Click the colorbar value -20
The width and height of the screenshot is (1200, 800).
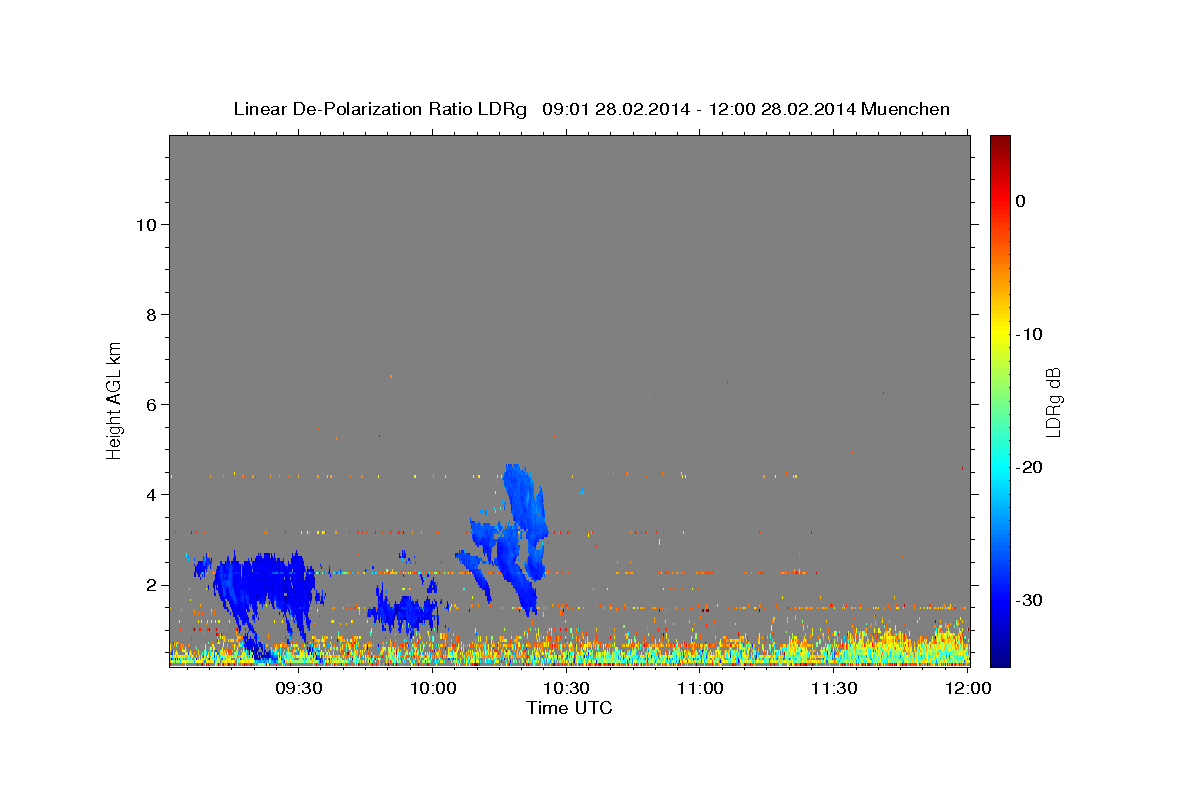pos(1029,467)
